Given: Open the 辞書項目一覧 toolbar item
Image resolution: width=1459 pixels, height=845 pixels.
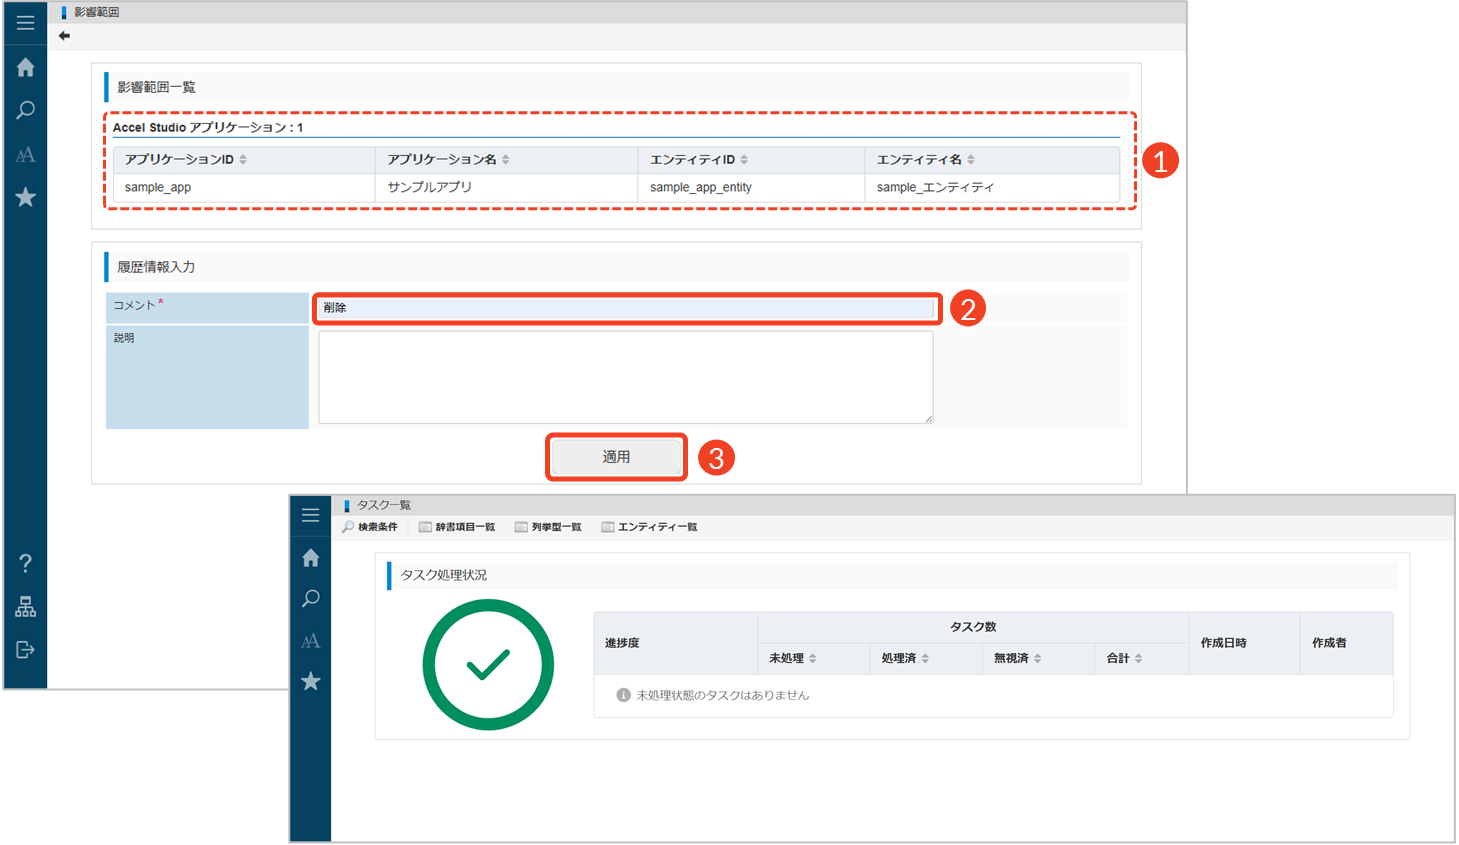Looking at the screenshot, I should (457, 527).
